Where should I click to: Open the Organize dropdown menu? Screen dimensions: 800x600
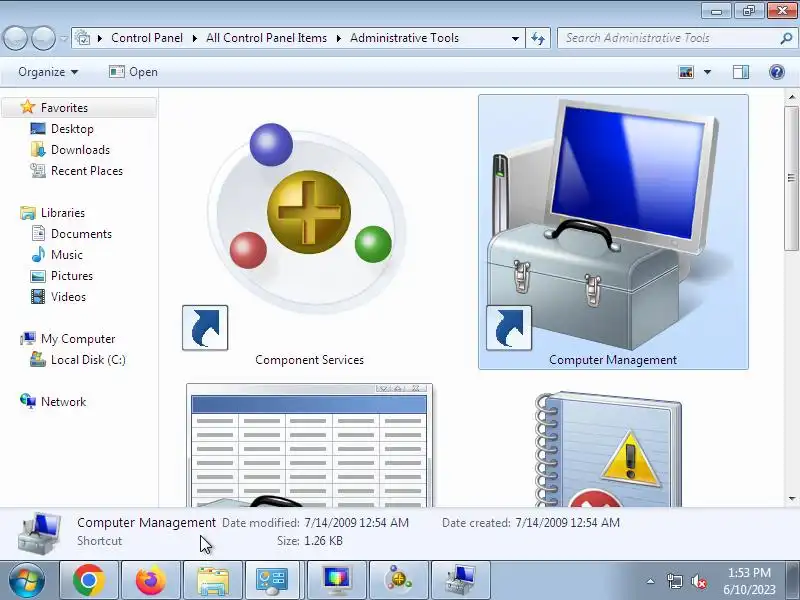point(48,72)
